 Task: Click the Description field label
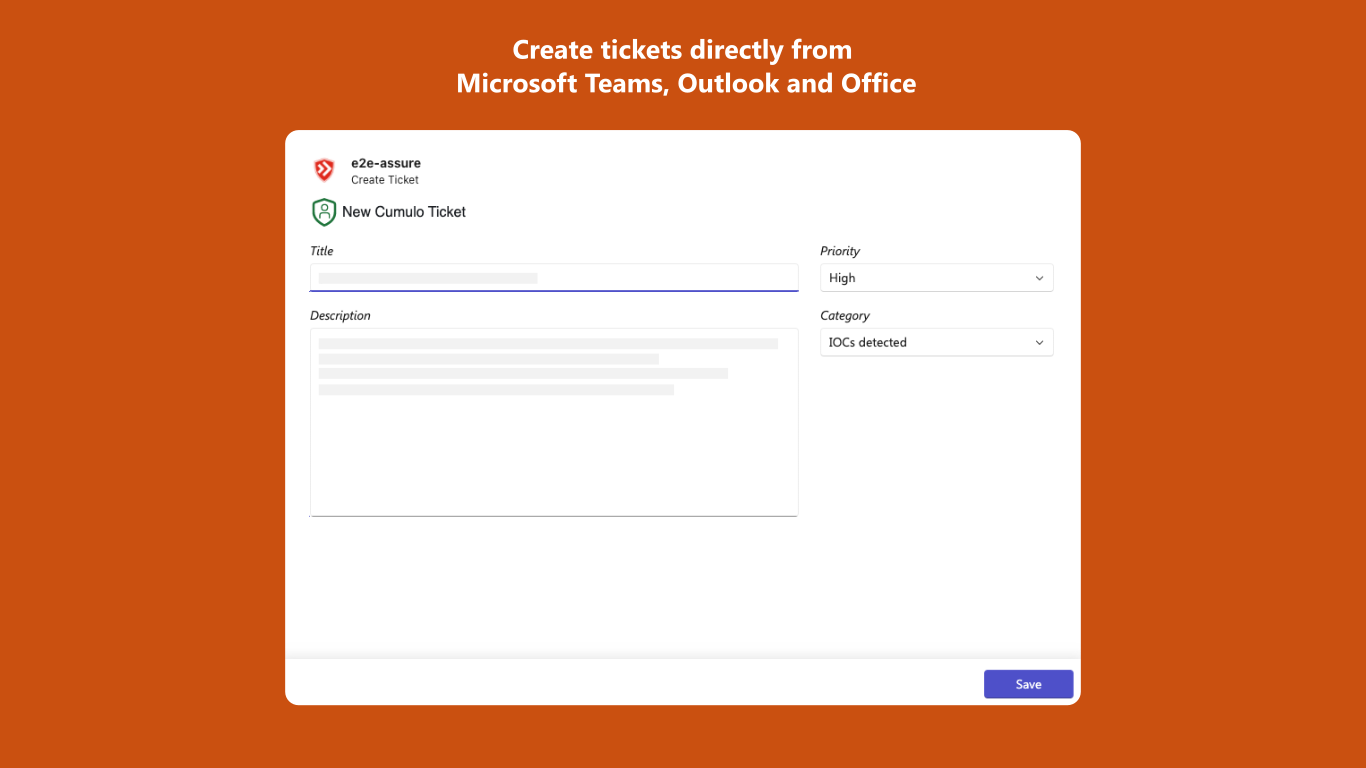click(x=340, y=316)
